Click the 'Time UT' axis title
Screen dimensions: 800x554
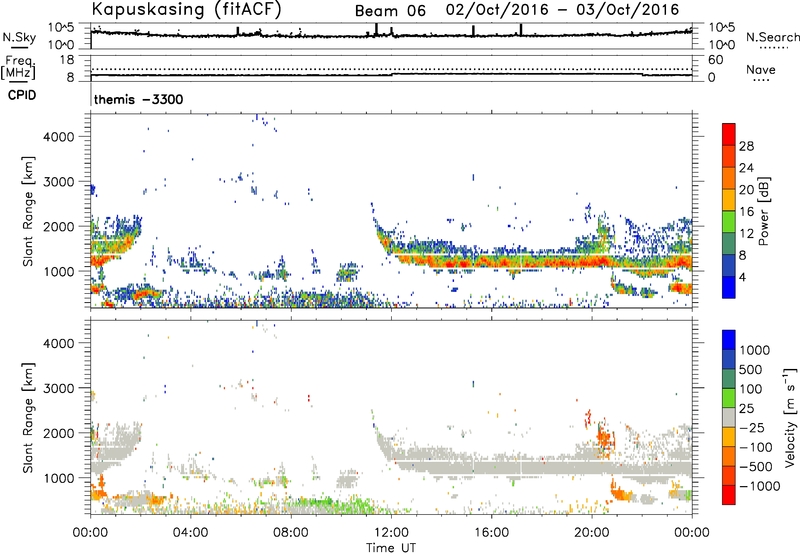[x=391, y=548]
